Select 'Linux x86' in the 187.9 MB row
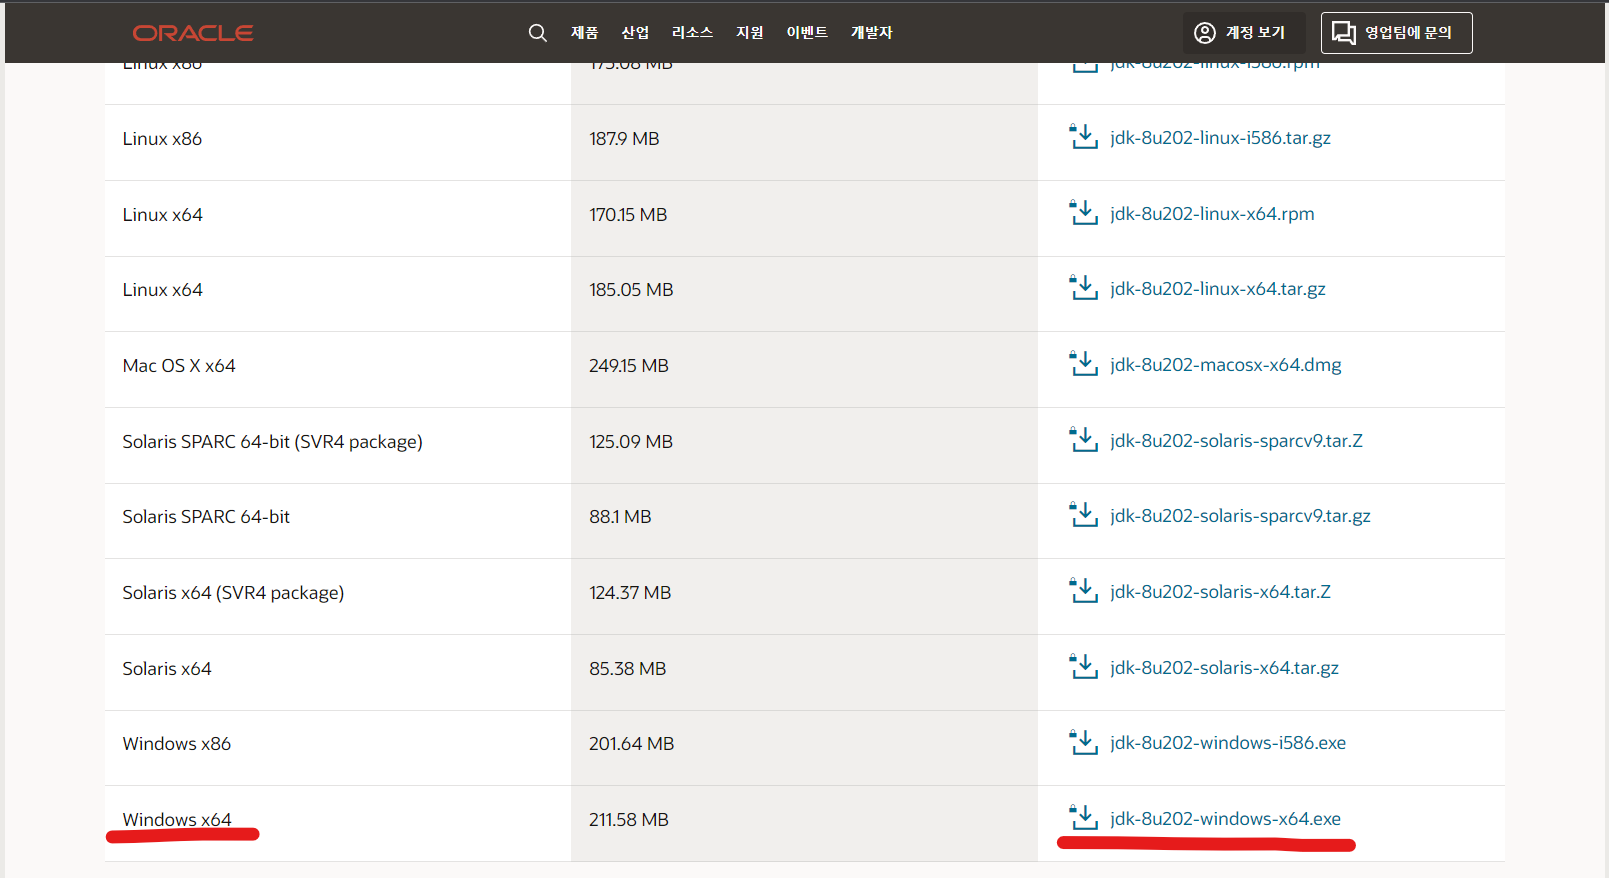Viewport: 1609px width, 878px height. (x=162, y=139)
